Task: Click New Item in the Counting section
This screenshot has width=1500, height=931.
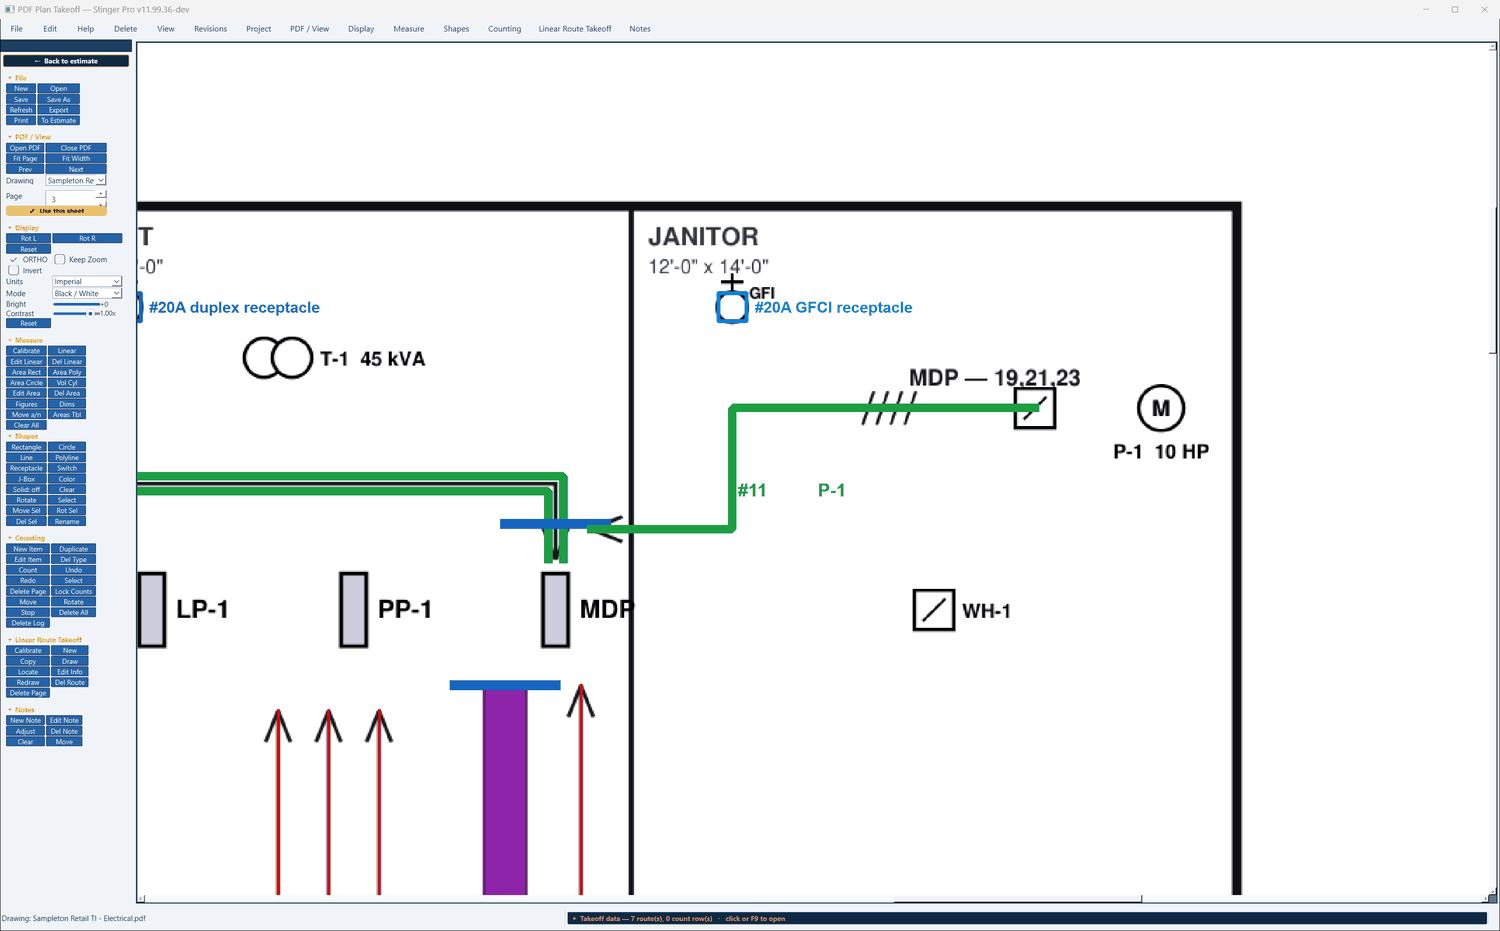Action: [x=28, y=549]
